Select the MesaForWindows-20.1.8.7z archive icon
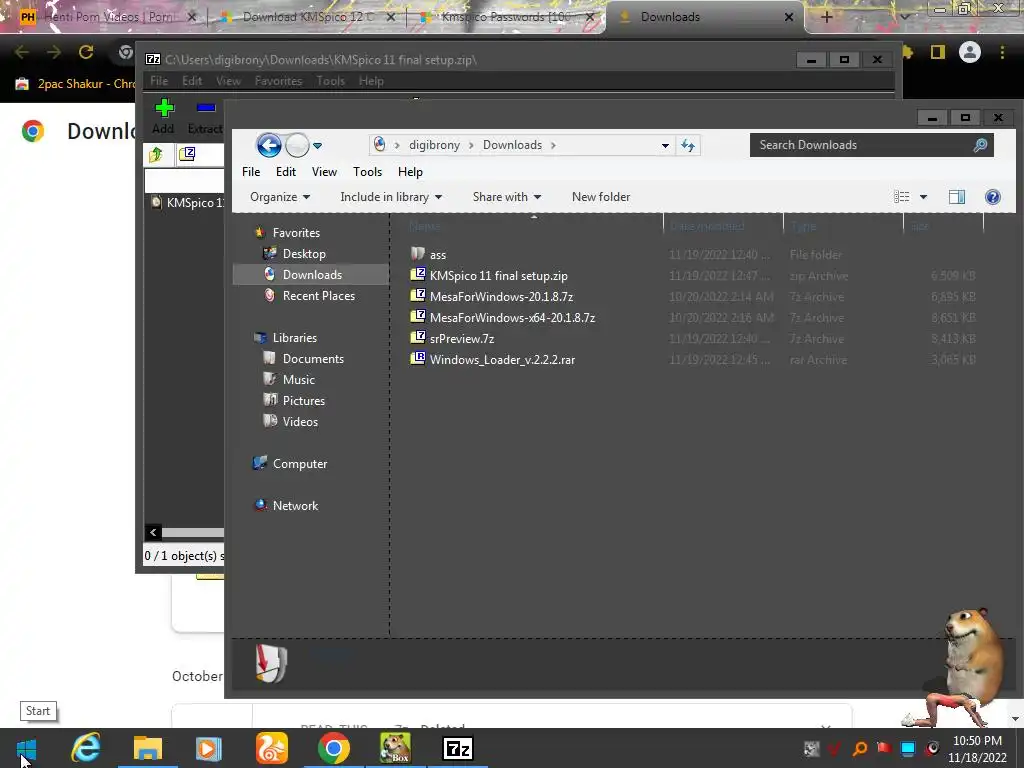 pos(418,296)
